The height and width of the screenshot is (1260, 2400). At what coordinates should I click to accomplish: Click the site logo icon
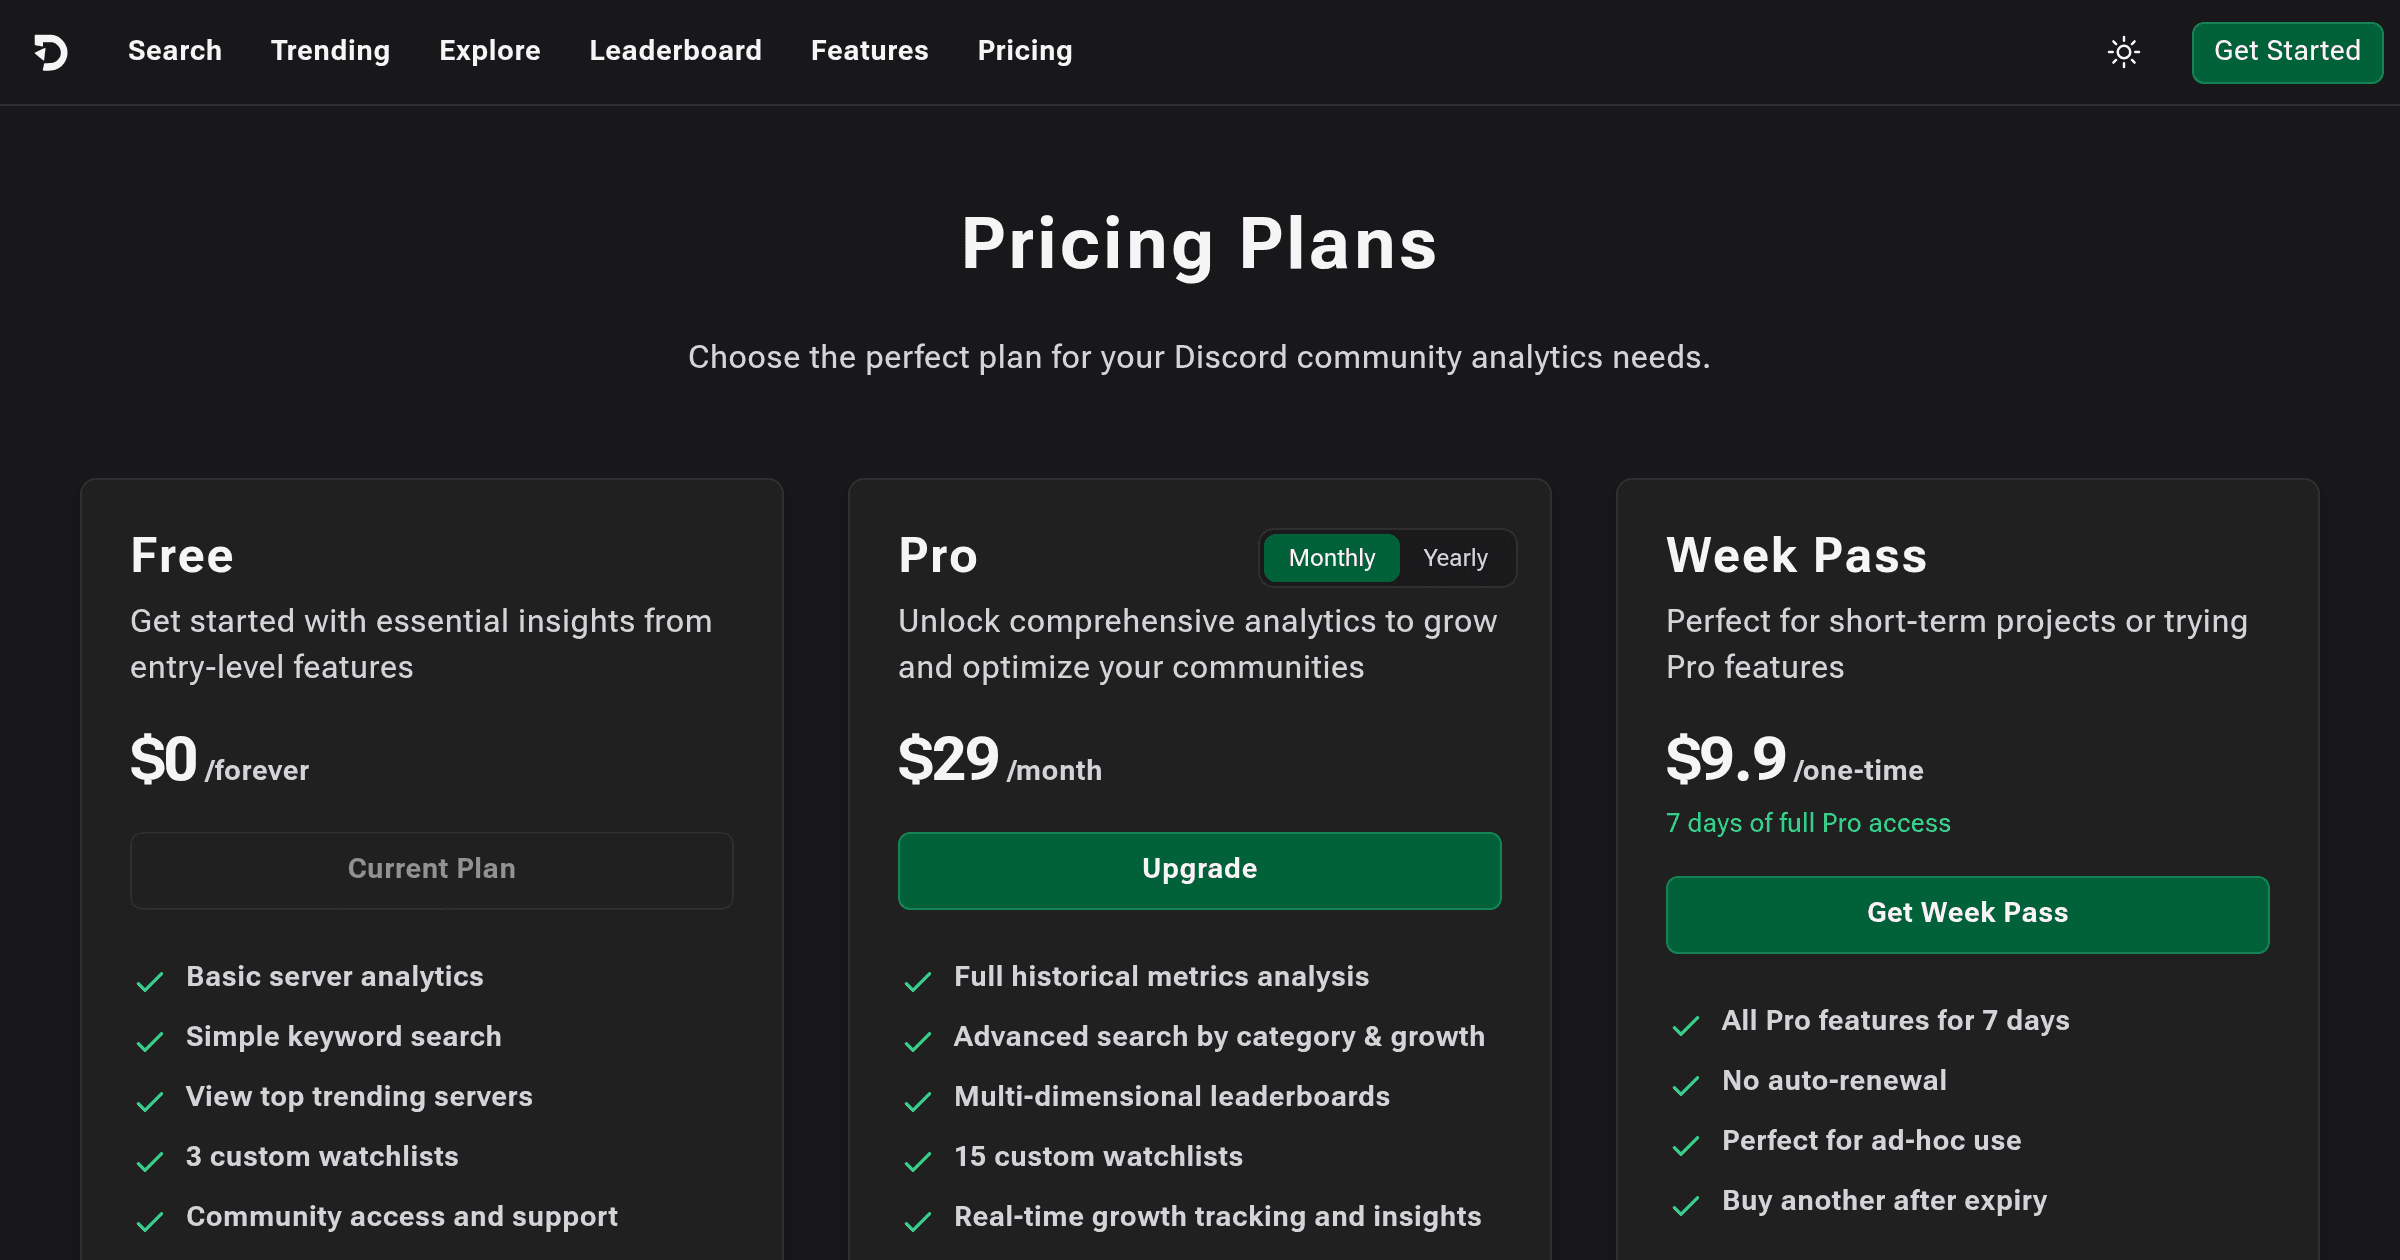coord(51,52)
